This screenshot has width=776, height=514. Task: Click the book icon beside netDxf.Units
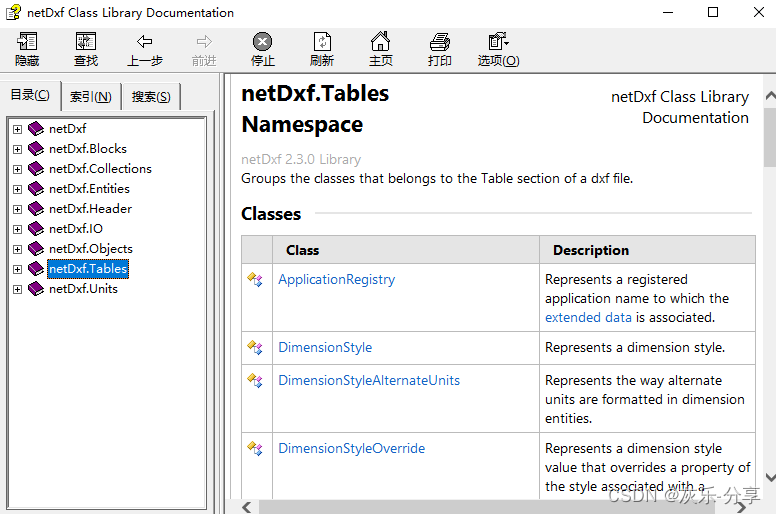tap(36, 288)
